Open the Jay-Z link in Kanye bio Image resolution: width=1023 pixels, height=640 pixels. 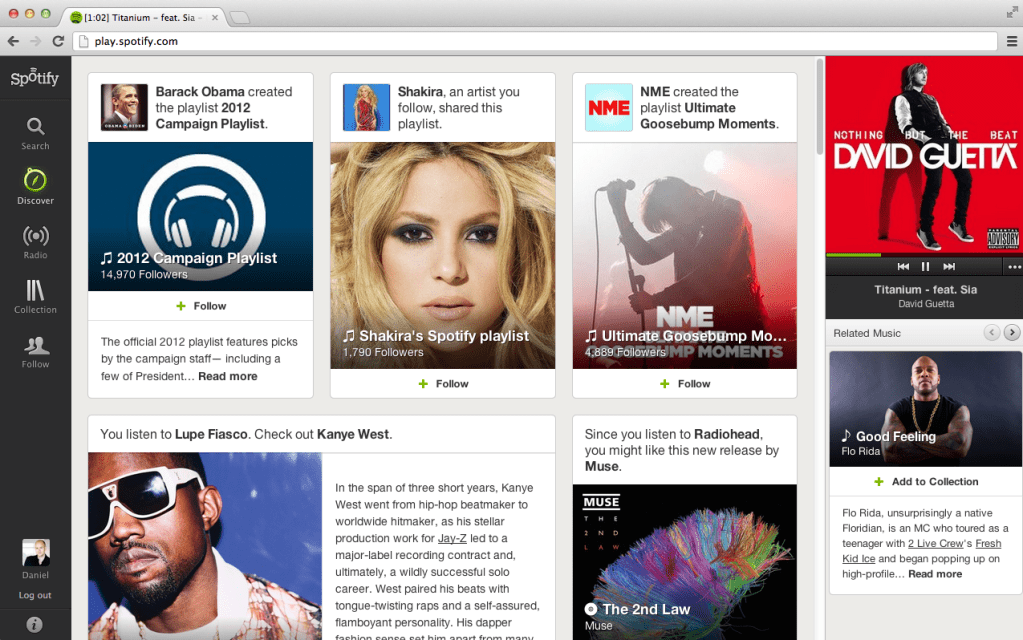[x=452, y=539]
